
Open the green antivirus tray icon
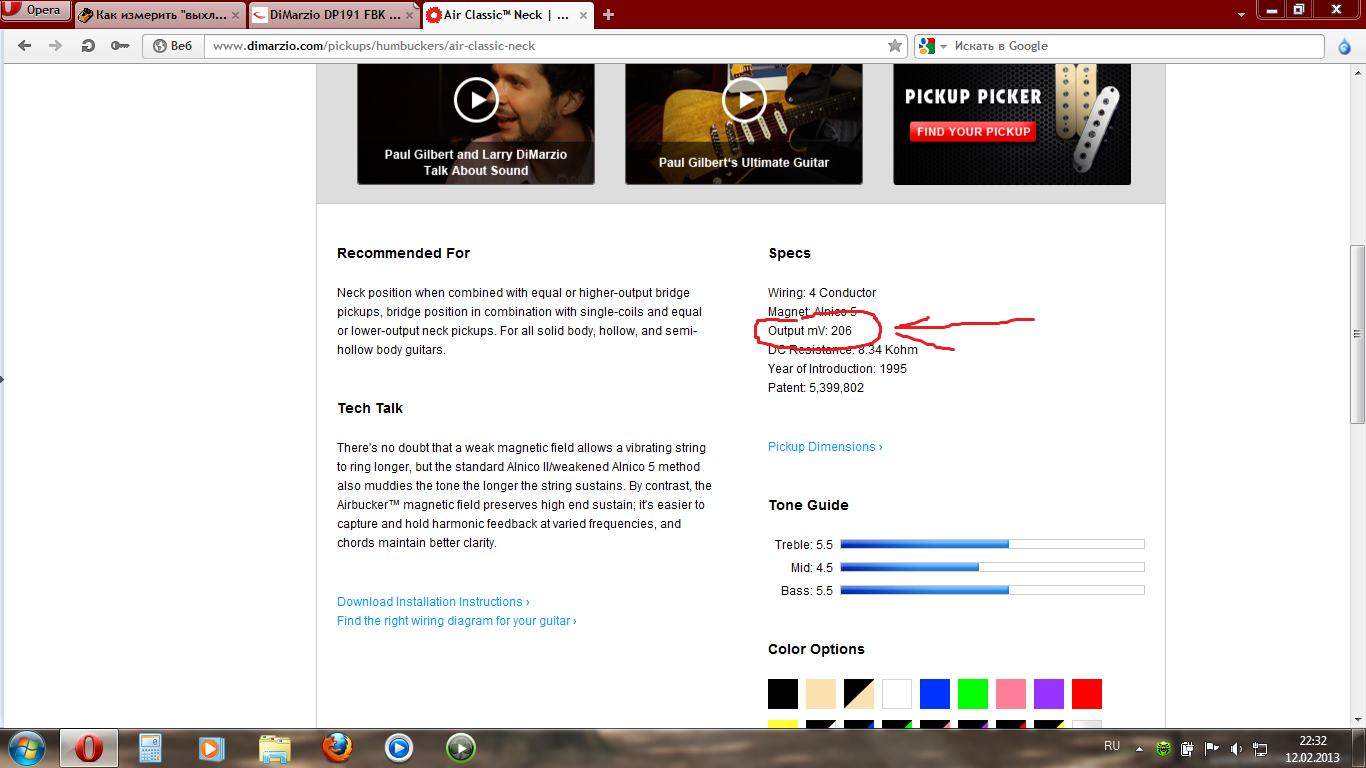click(1163, 748)
